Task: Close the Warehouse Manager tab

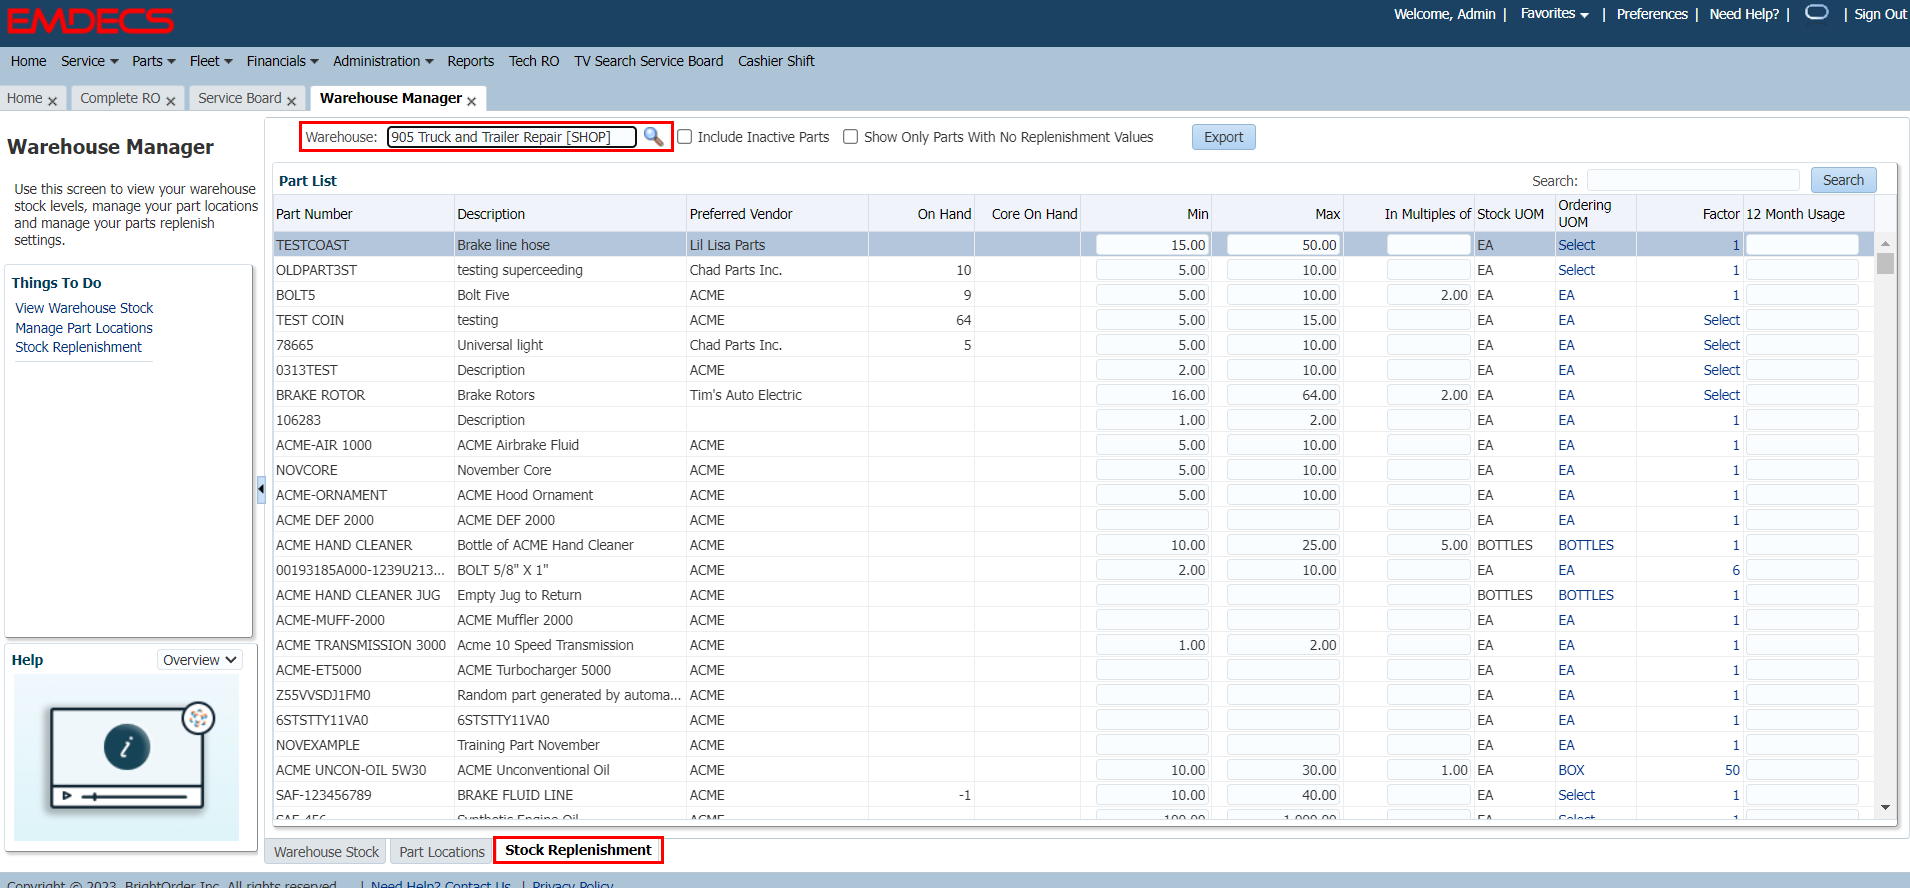Action: tap(471, 100)
